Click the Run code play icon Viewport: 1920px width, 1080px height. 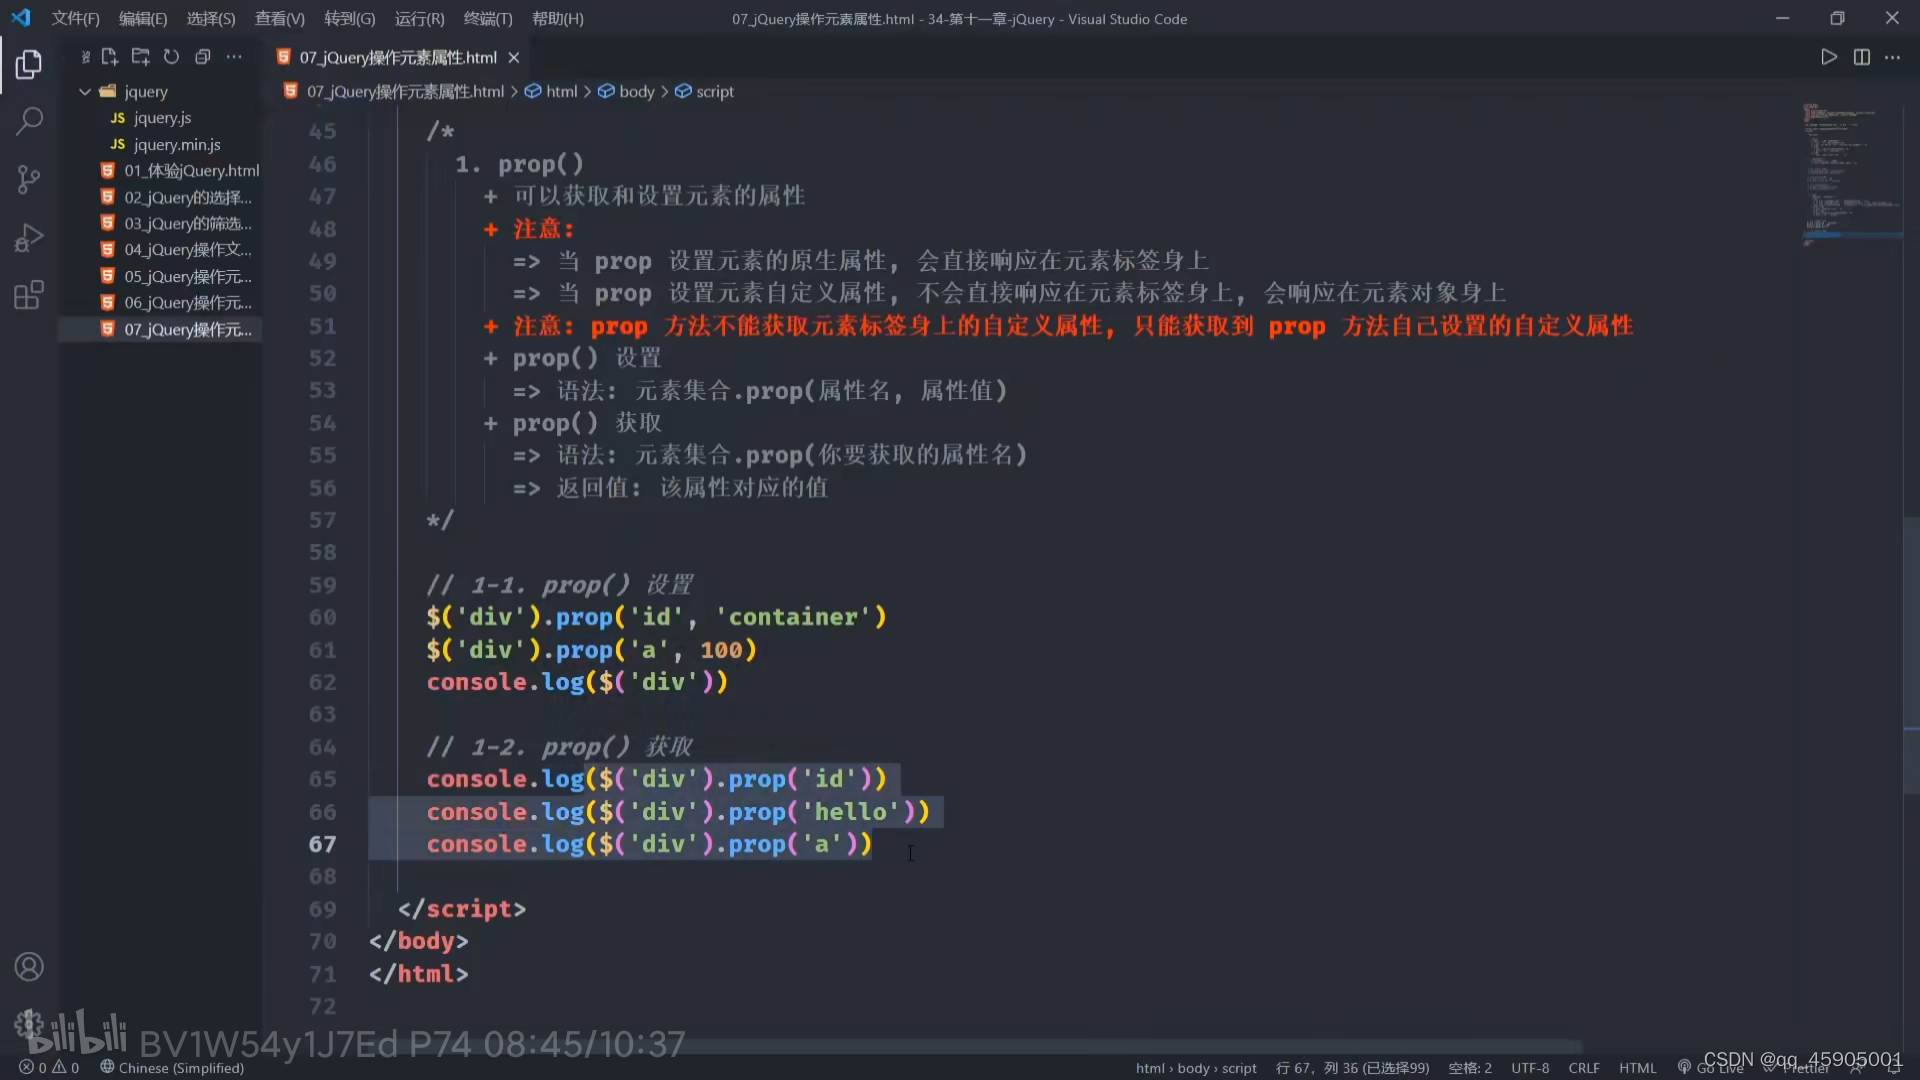(1829, 57)
